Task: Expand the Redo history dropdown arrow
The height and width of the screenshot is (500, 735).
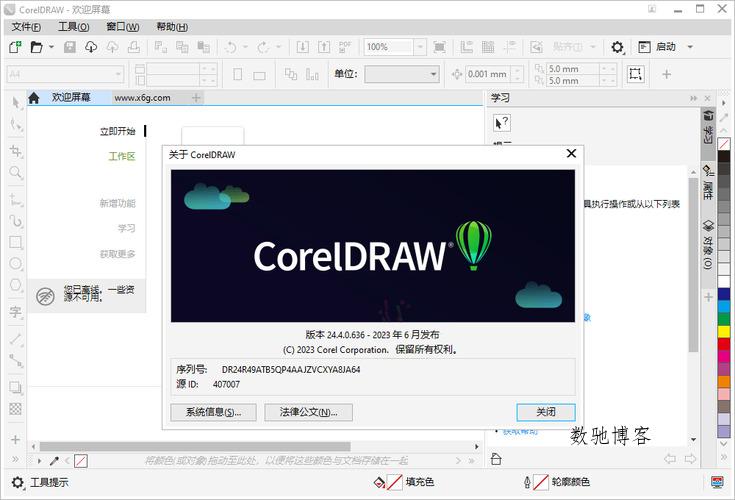Action: click(278, 47)
